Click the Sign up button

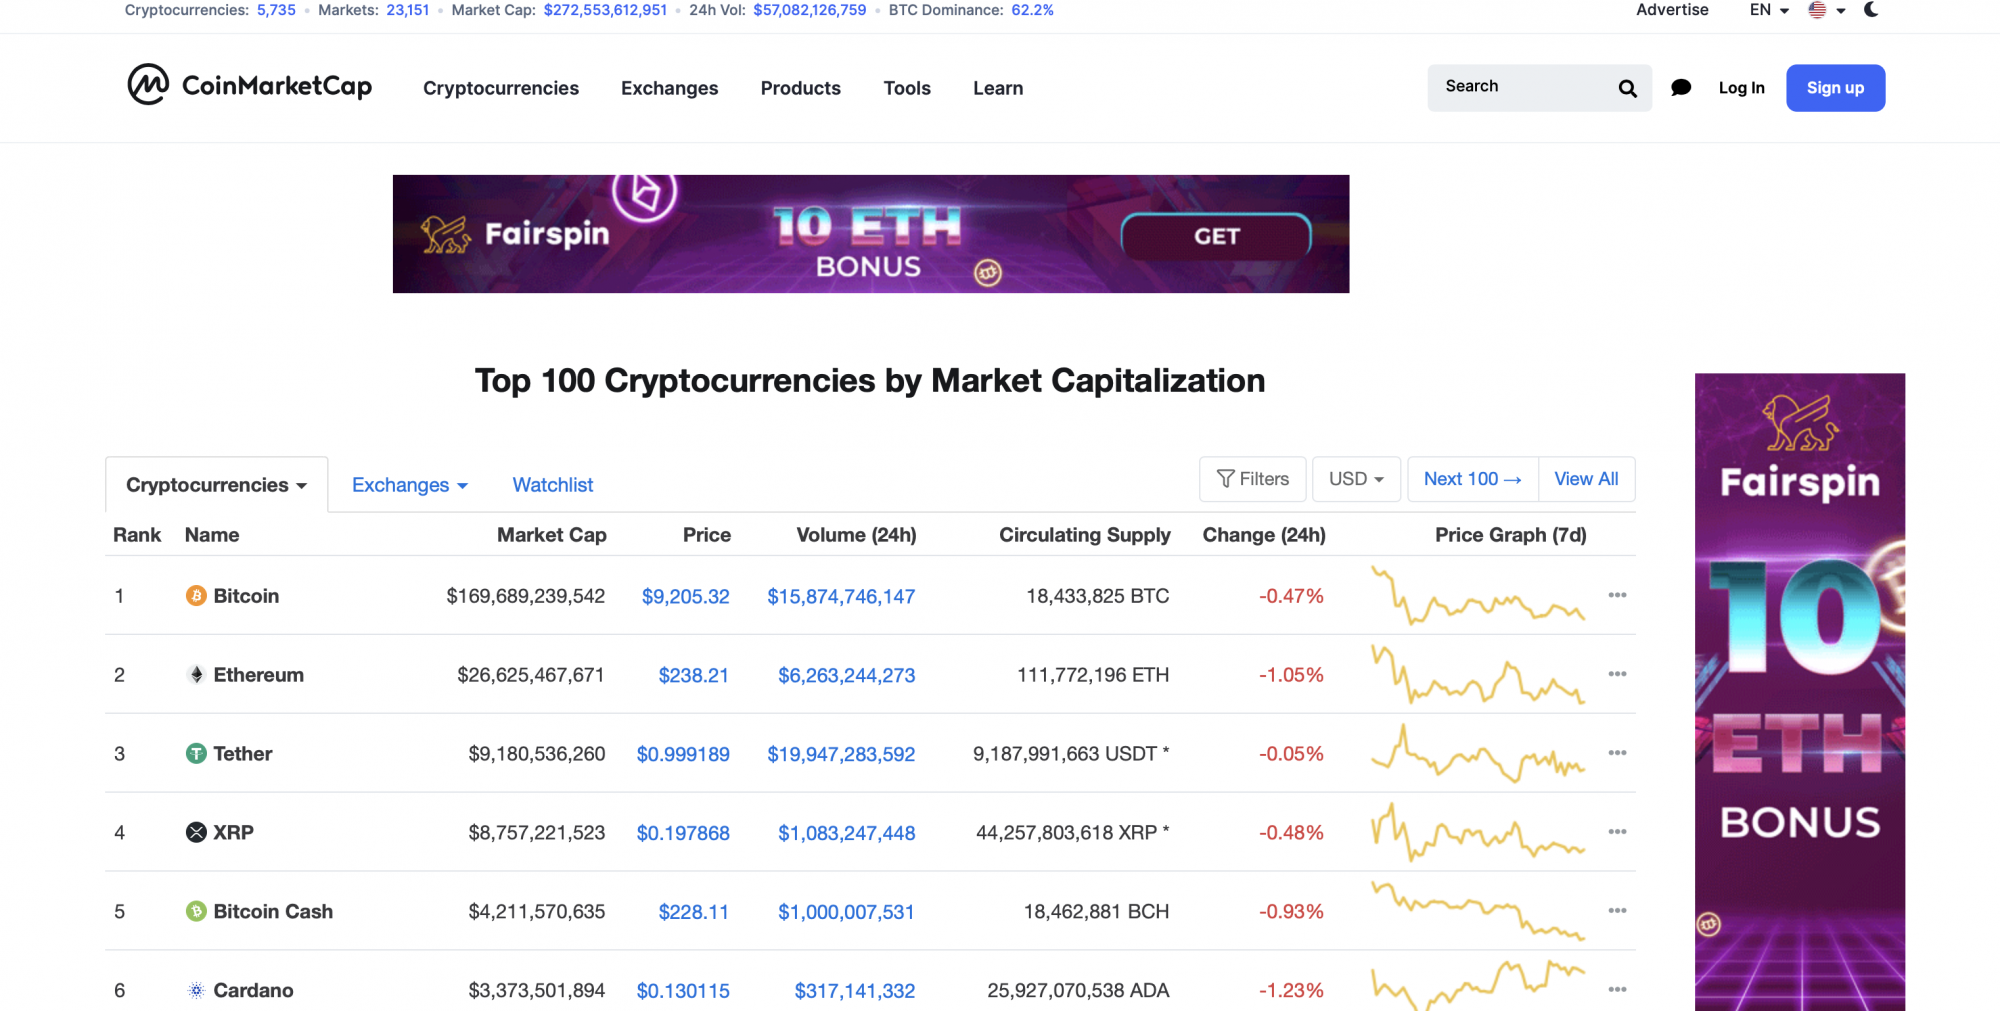point(1835,88)
